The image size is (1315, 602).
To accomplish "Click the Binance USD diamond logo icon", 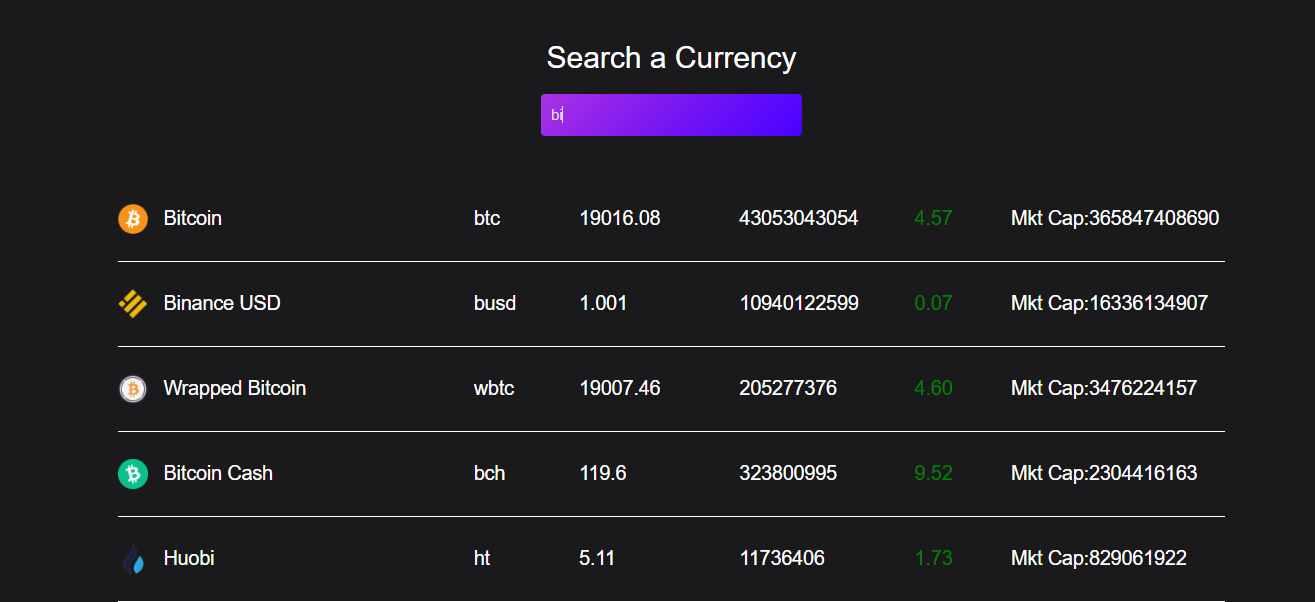I will pos(131,302).
